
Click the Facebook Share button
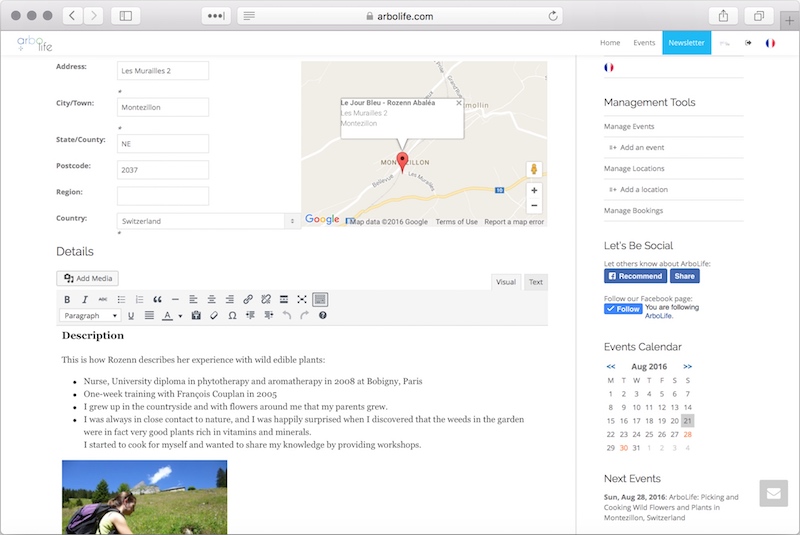tap(684, 276)
